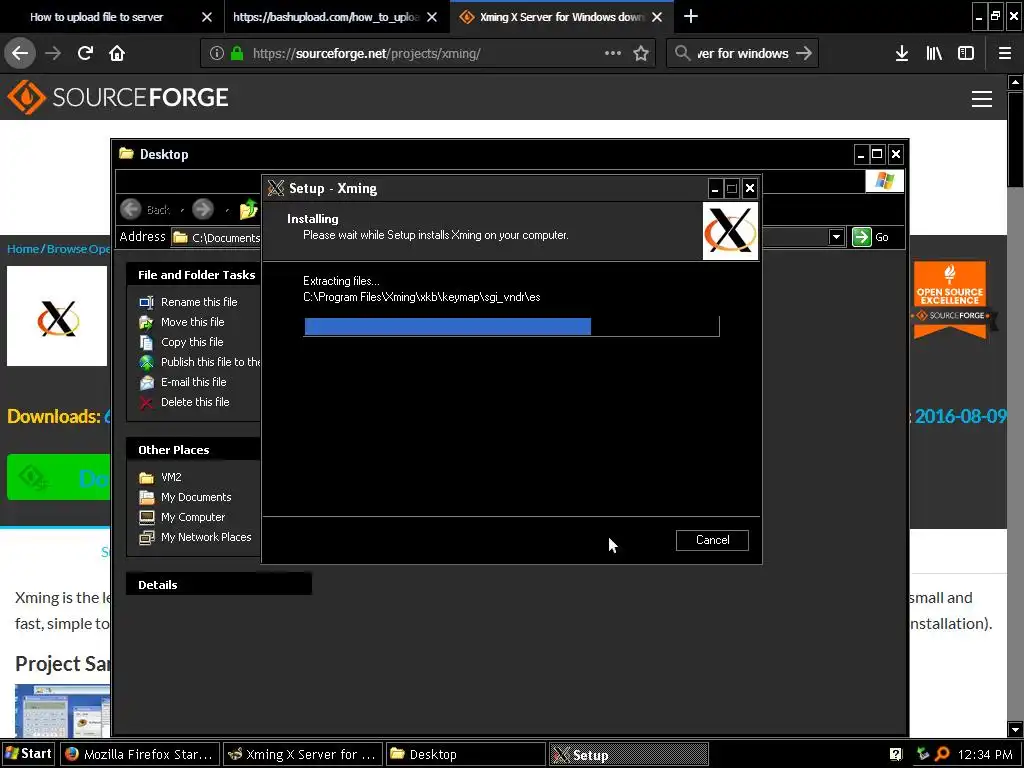Click the magnifier icon in system tray
This screenshot has width=1024, height=768.
pos(942,754)
